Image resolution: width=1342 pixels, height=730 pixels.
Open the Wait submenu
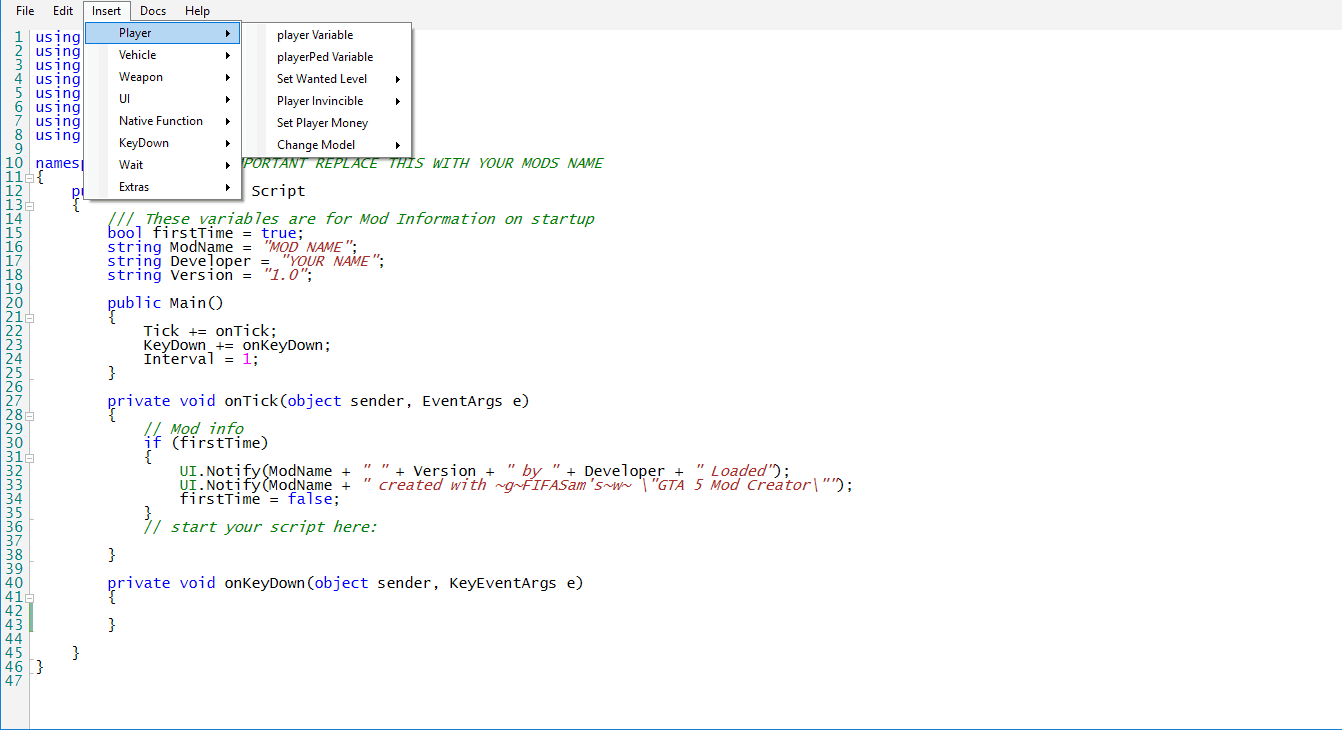coord(163,165)
